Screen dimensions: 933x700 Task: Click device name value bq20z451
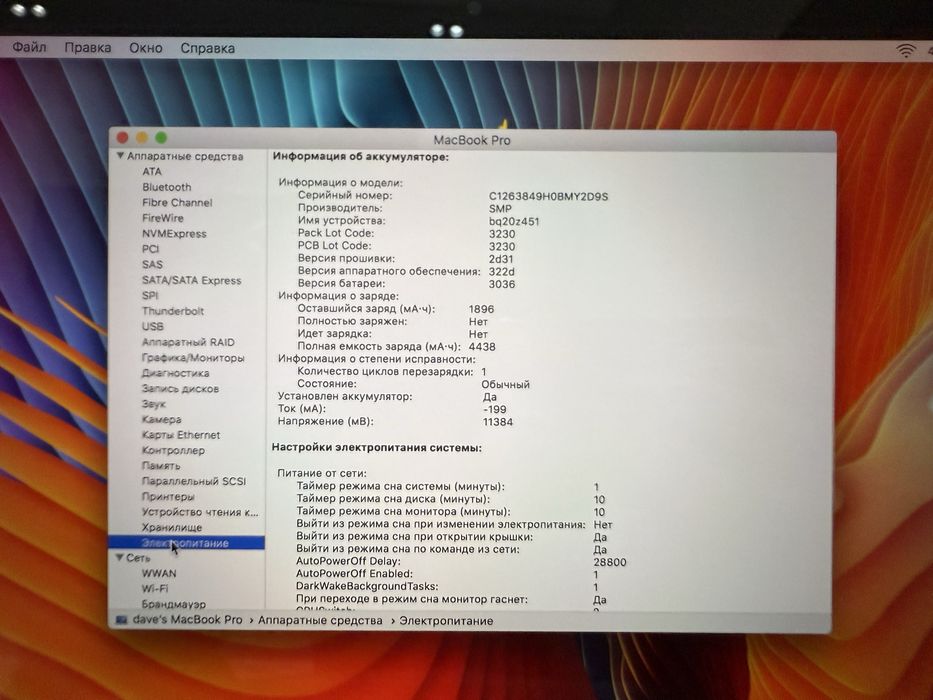514,221
